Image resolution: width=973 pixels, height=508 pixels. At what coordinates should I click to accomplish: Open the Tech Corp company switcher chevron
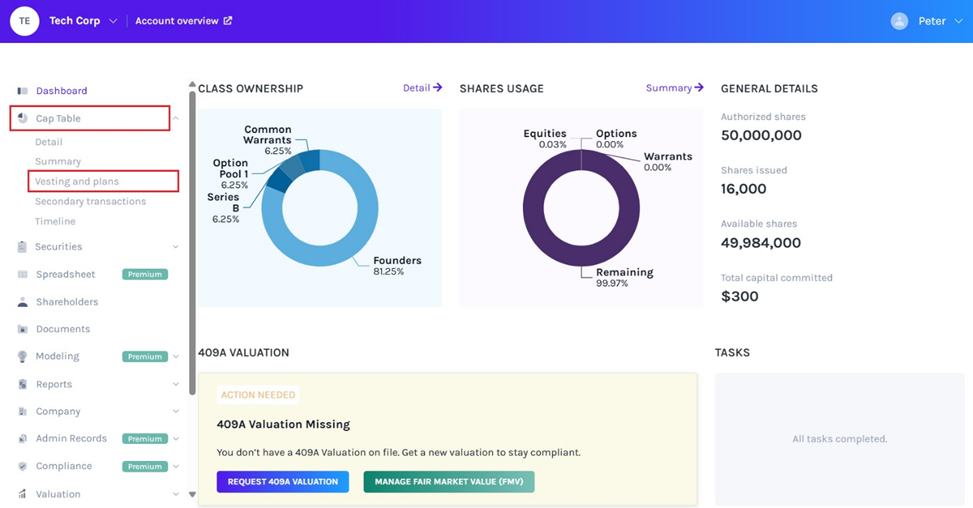[113, 21]
